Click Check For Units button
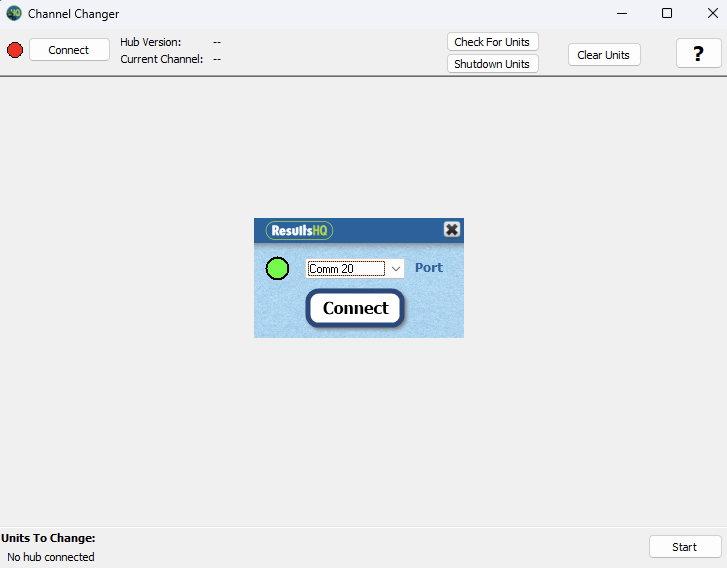Viewport: 727px width, 568px height. (492, 42)
